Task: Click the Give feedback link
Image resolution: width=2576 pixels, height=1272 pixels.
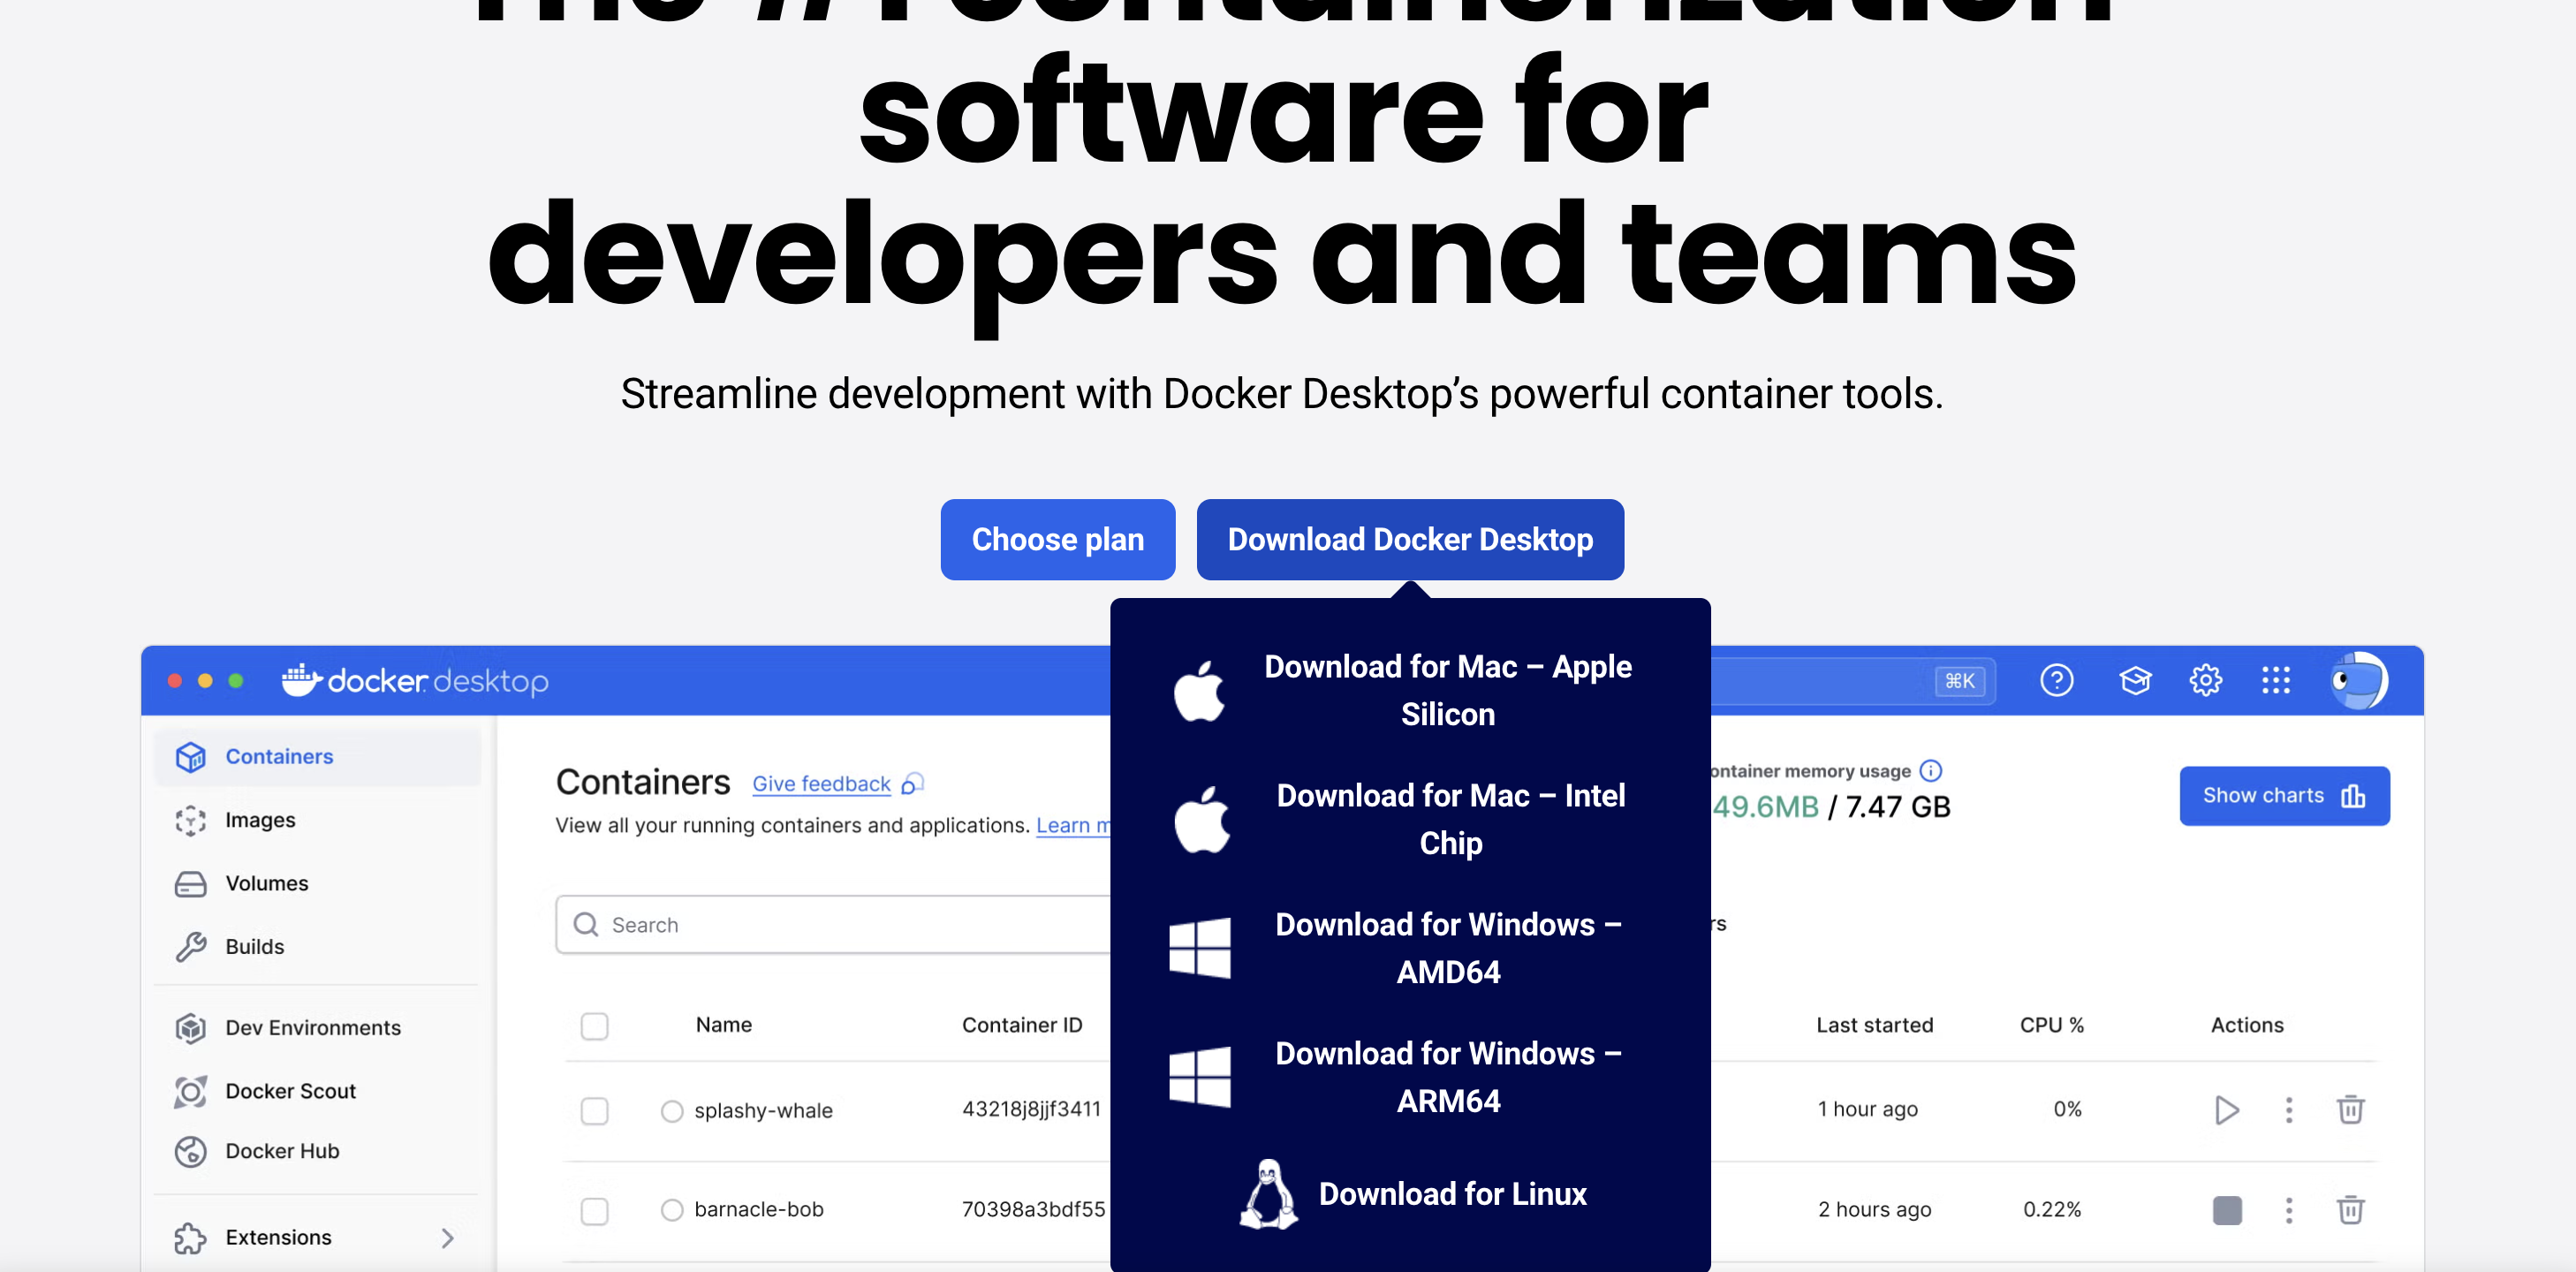Action: tap(821, 783)
